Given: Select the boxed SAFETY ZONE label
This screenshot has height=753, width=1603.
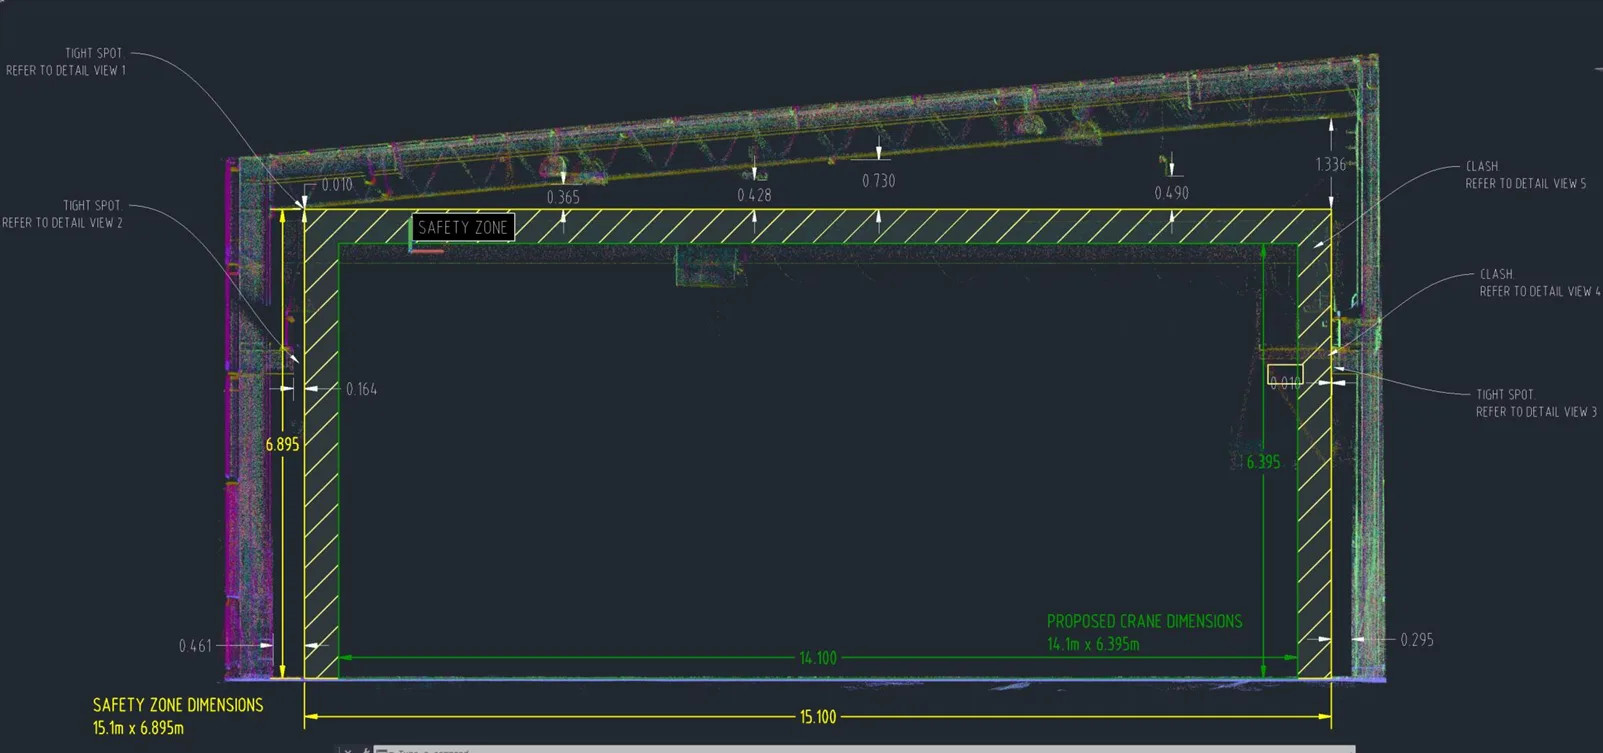Looking at the screenshot, I should click(x=463, y=227).
